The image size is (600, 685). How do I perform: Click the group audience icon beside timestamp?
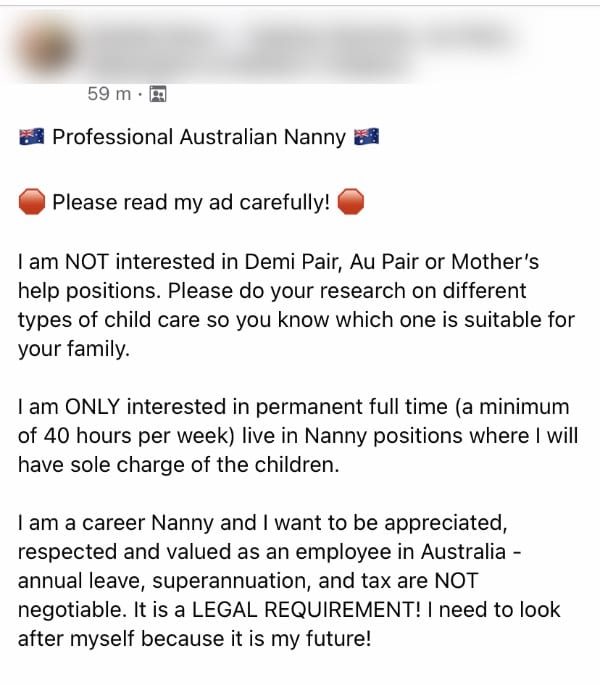[x=157, y=95]
